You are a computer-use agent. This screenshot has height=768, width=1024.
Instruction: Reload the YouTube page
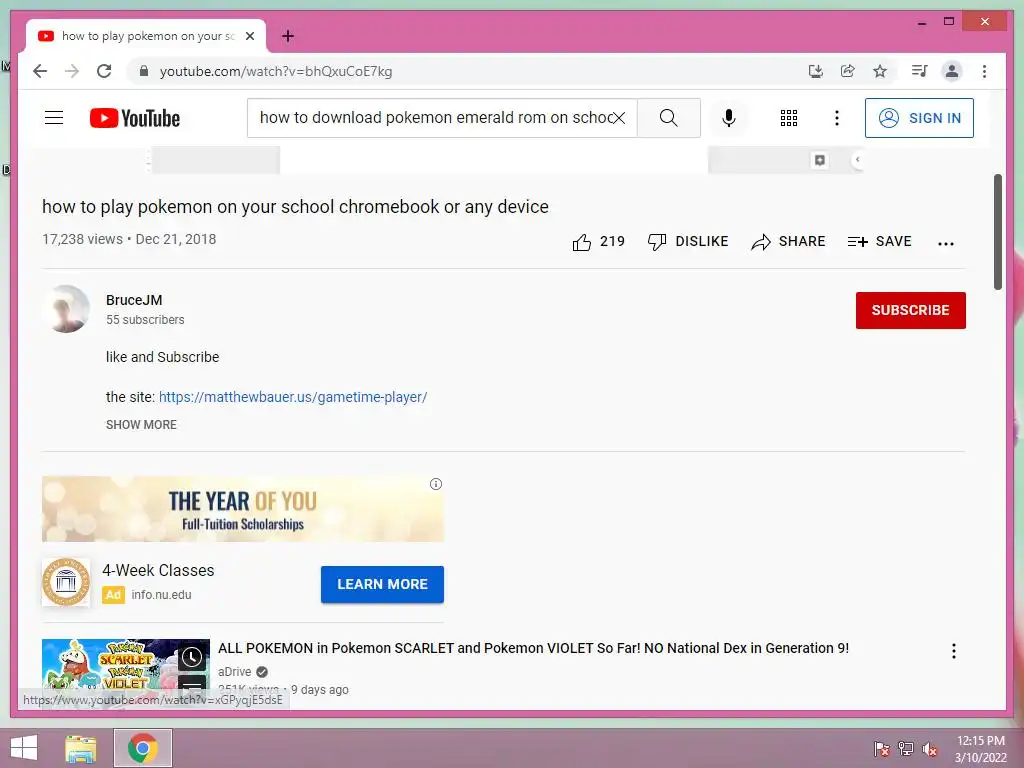tap(104, 71)
